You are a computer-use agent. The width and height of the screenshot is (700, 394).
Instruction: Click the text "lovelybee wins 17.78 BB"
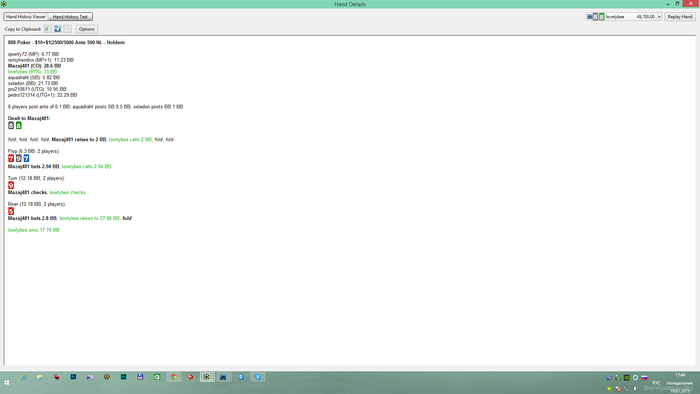[33, 230]
